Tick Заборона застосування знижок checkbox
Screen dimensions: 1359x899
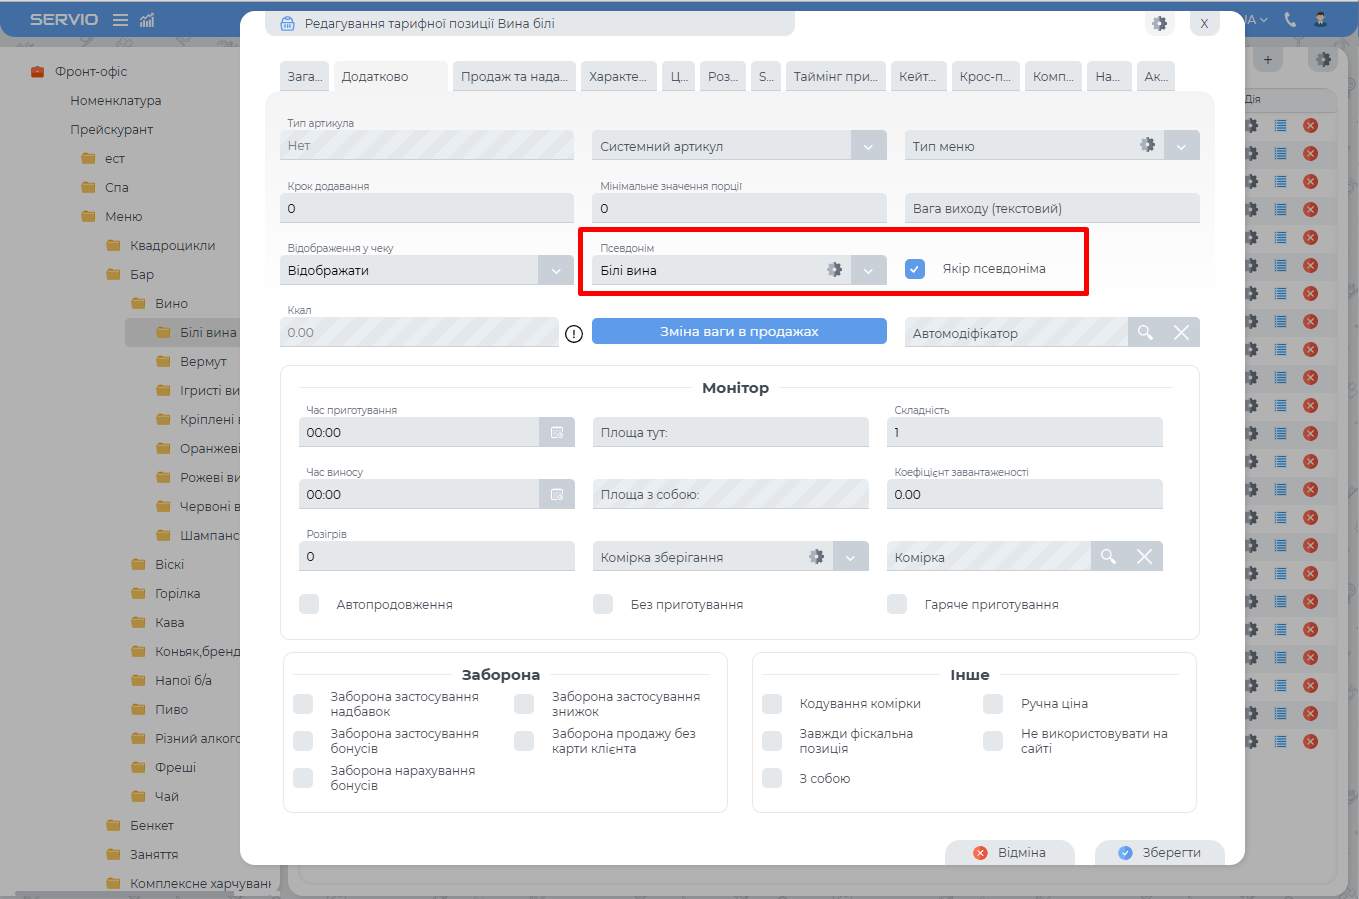[x=524, y=704]
